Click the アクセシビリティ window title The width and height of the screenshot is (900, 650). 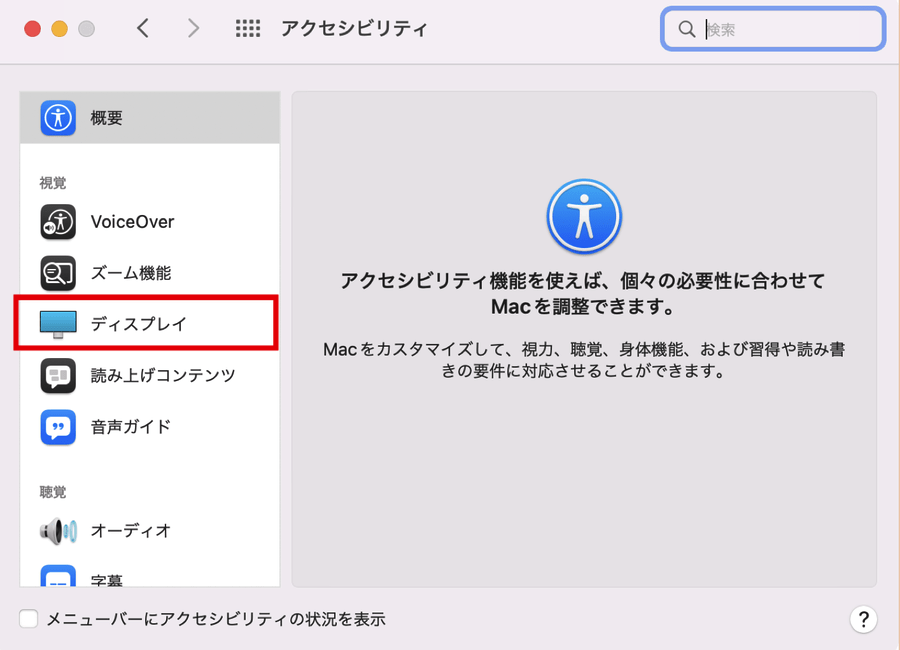(x=354, y=28)
